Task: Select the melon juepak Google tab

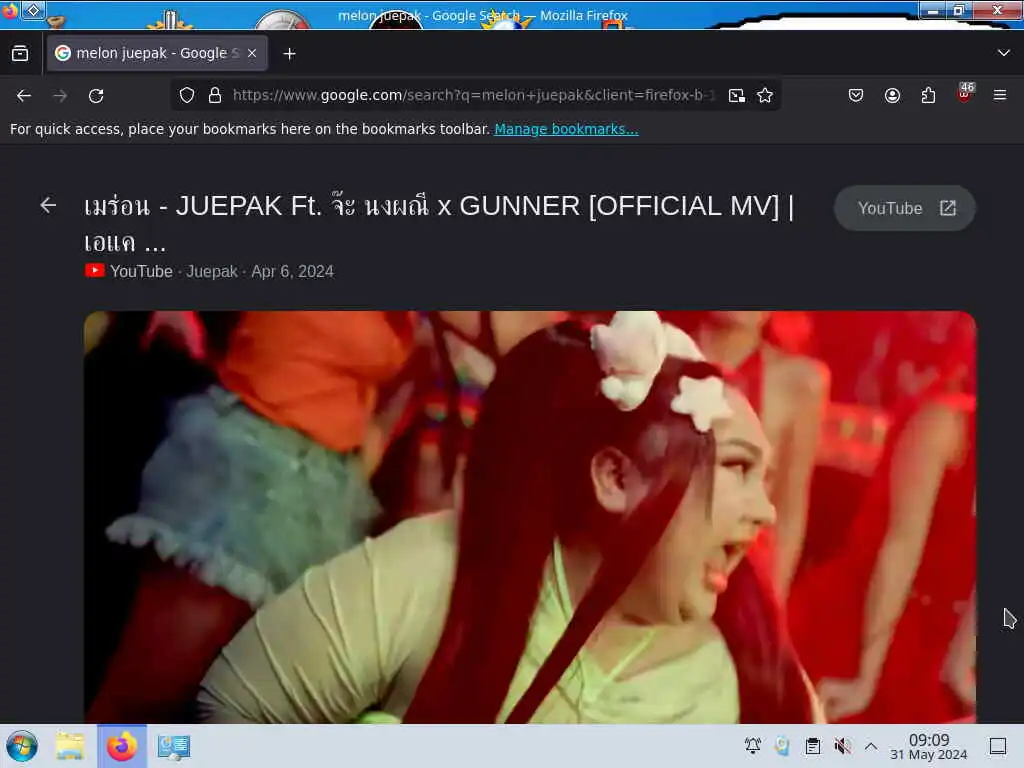Action: coord(157,53)
